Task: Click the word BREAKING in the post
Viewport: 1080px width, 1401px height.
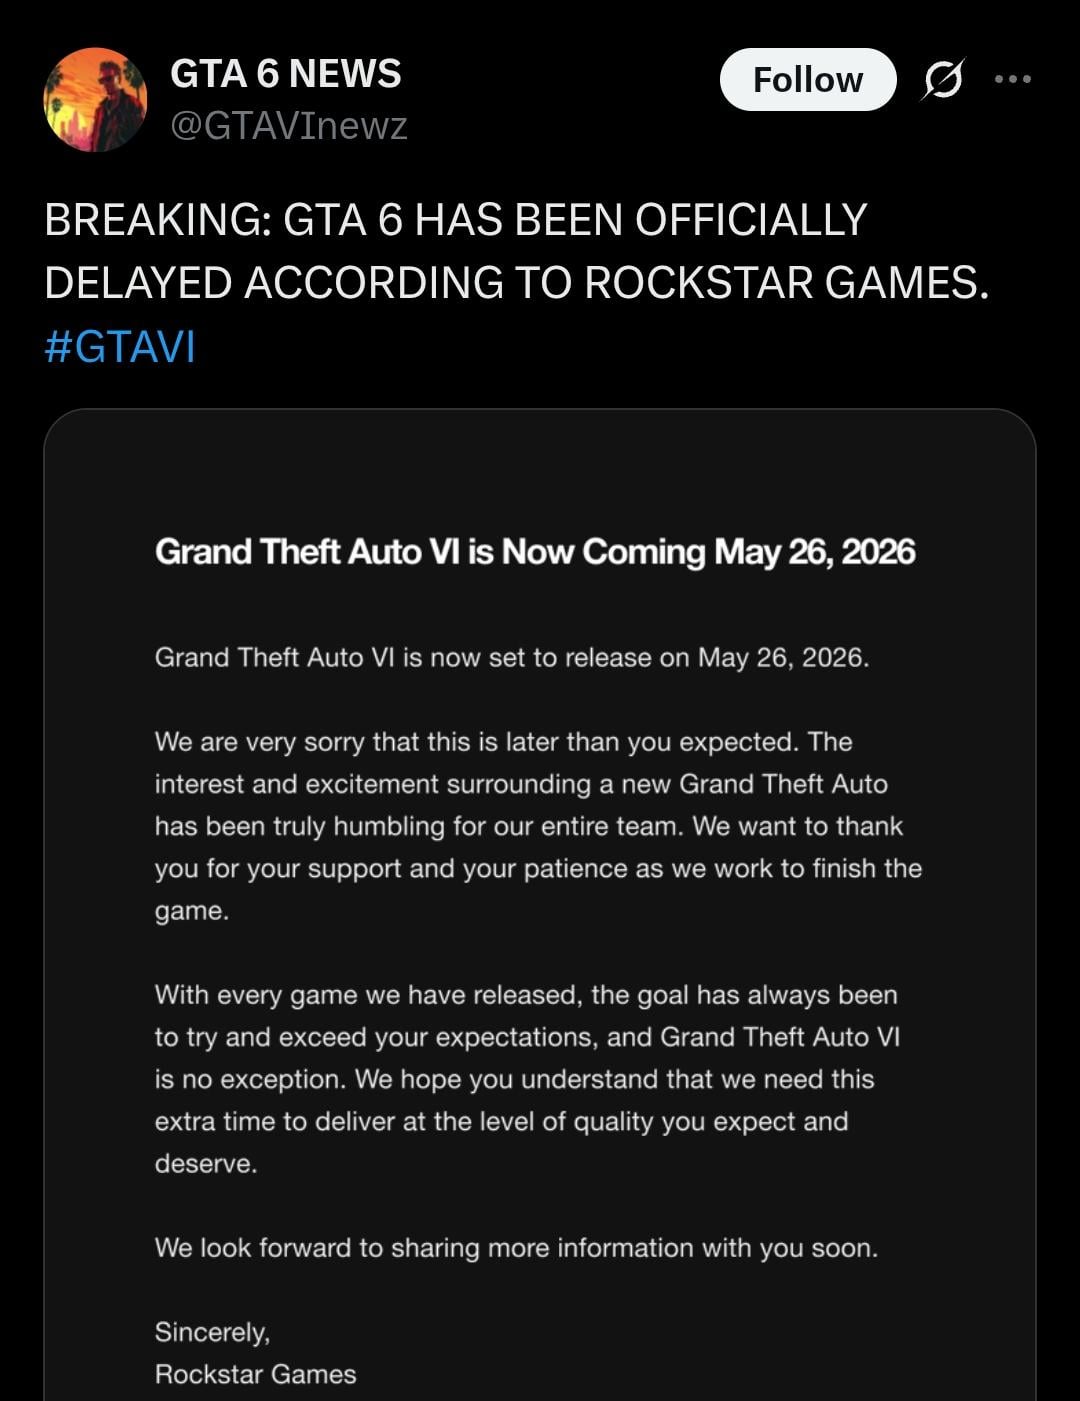Action: pos(157,220)
